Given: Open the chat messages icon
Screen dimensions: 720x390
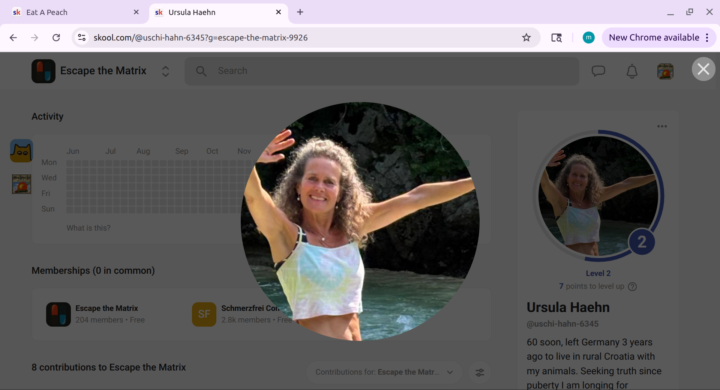Looking at the screenshot, I should [598, 71].
